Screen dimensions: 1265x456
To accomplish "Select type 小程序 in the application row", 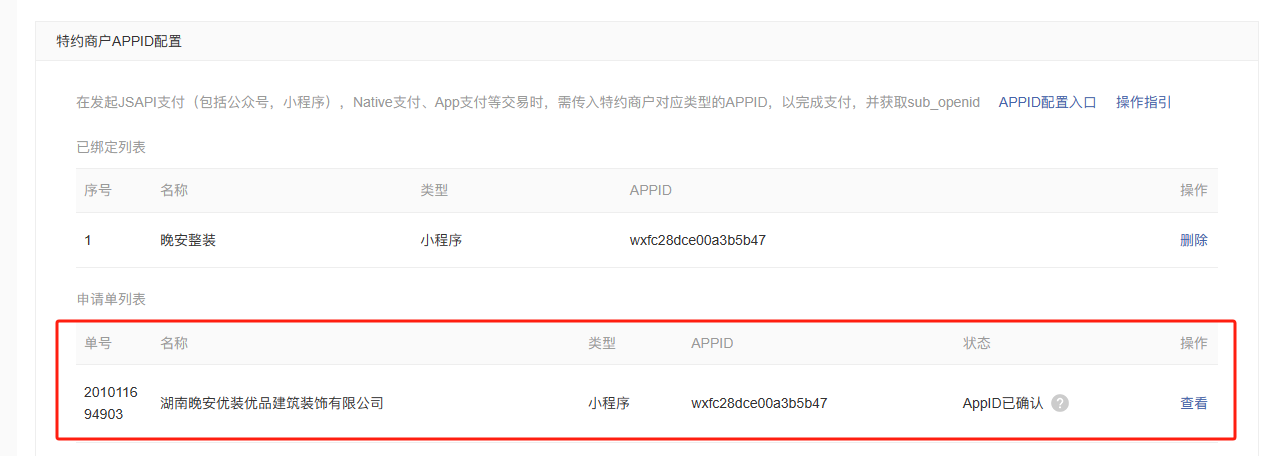I will pyautogui.click(x=609, y=403).
